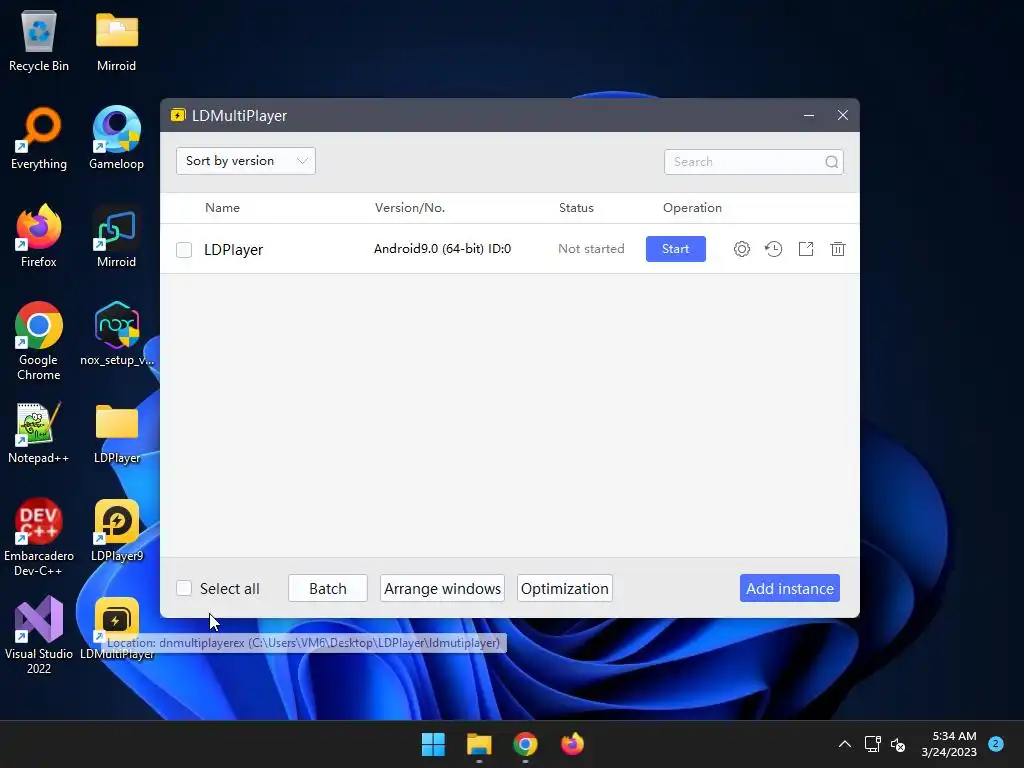
Task: Select nox_setup installer desktop icon
Action: (116, 334)
